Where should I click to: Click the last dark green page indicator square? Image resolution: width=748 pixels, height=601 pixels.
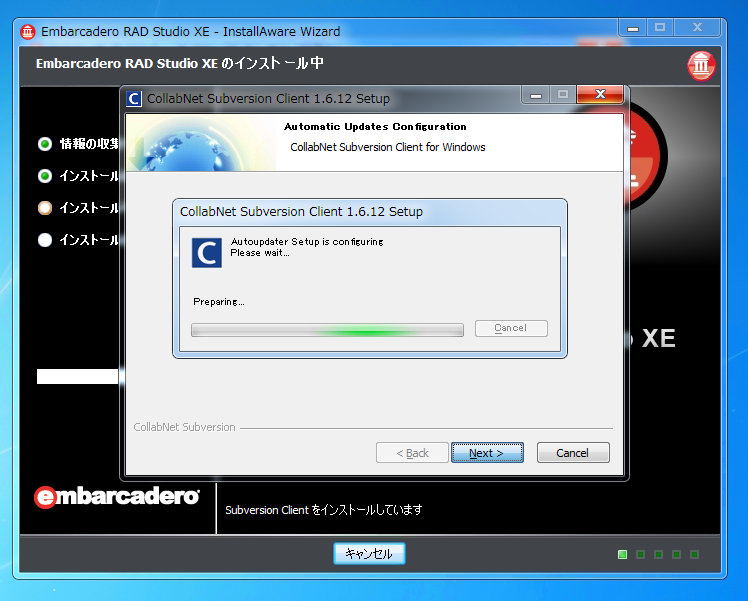[695, 554]
